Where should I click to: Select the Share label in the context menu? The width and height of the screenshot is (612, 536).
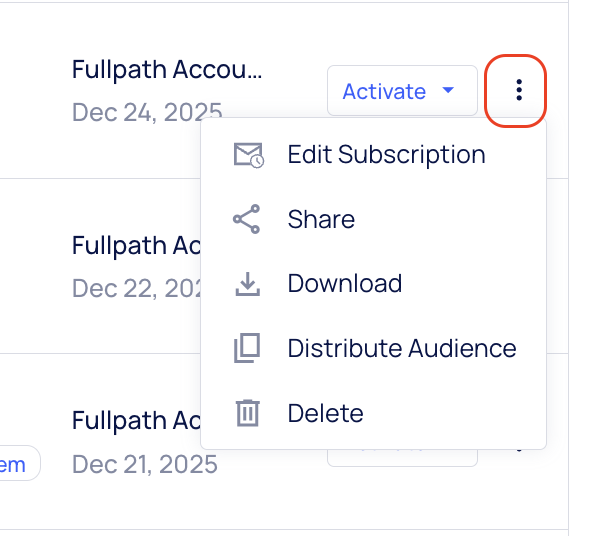[x=321, y=219]
